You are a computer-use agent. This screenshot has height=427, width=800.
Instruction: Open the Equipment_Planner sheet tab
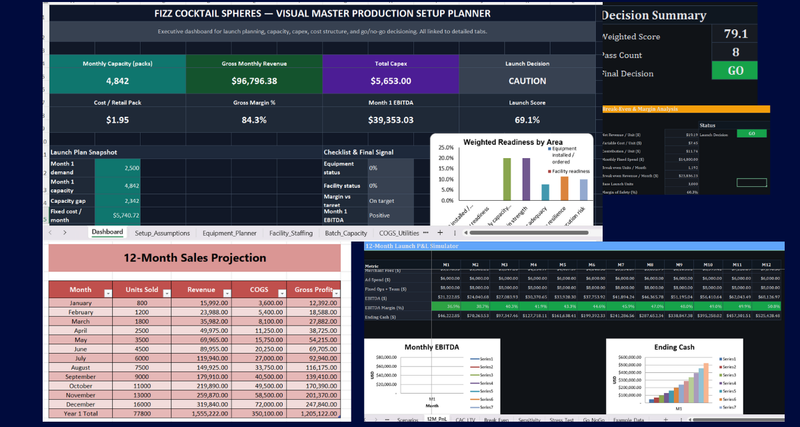pos(229,233)
